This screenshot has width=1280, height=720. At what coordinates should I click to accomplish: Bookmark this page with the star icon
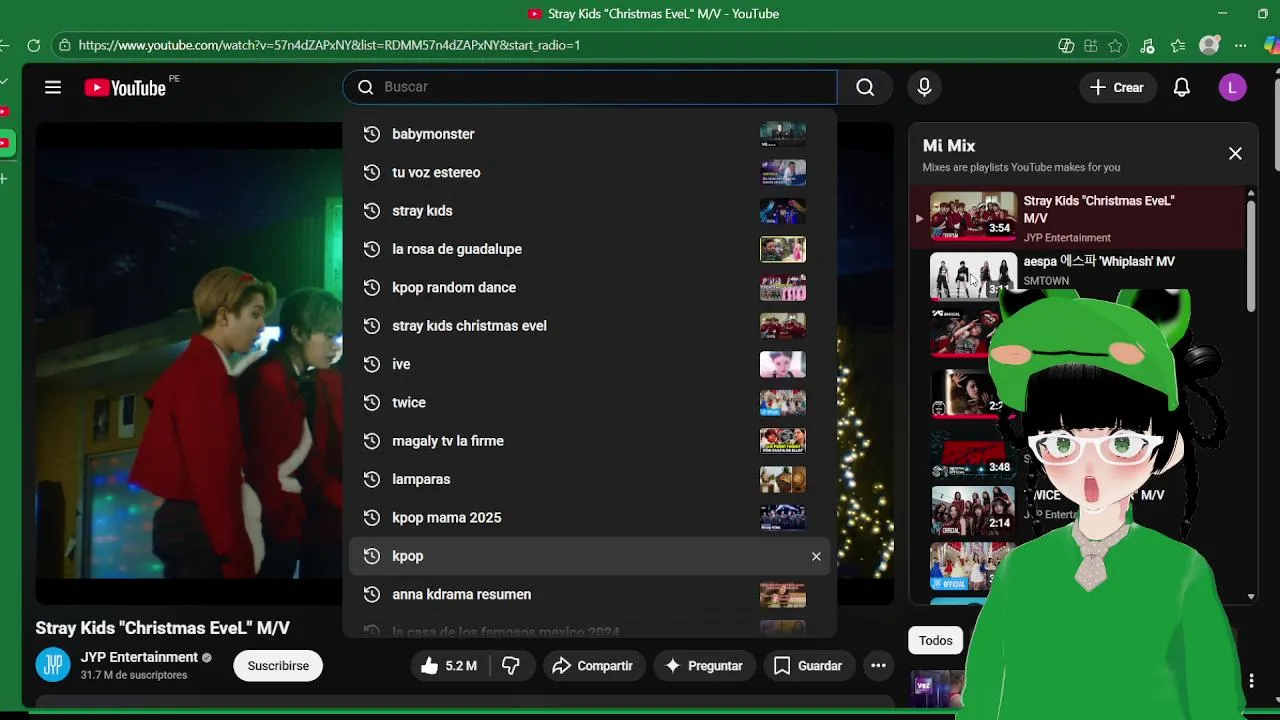click(x=1116, y=45)
